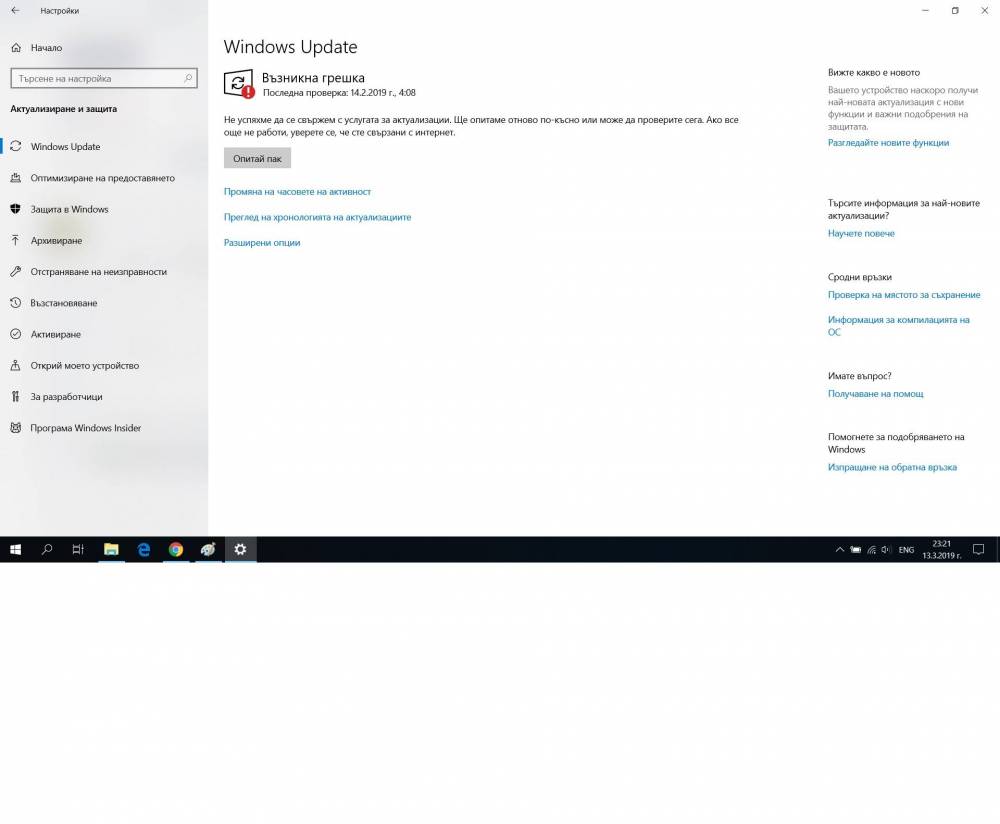
Task: Open File Explorer from taskbar
Action: [111, 549]
